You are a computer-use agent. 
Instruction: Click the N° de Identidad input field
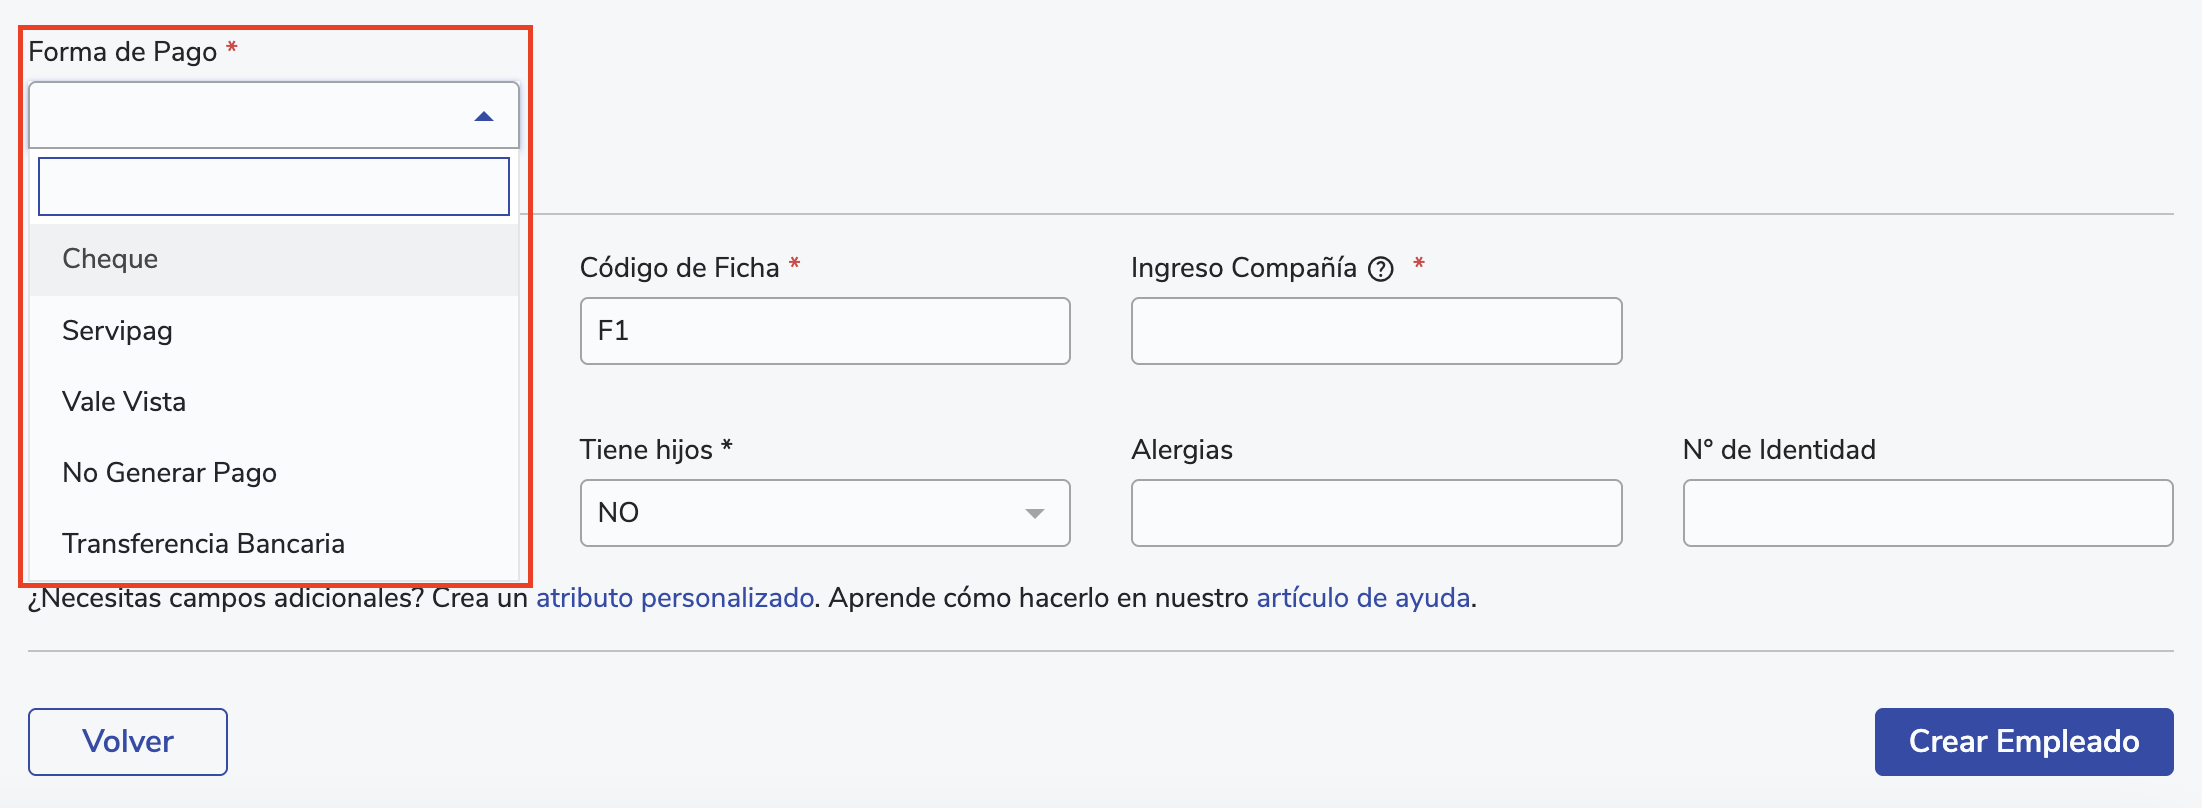coord(1927,513)
